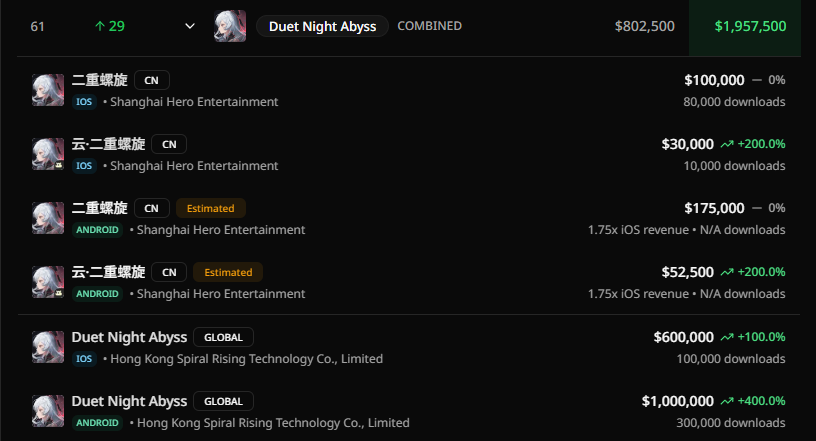Click the 二重螺旋 Android game icon
Screen dimensions: 816x441
click(x=48, y=218)
